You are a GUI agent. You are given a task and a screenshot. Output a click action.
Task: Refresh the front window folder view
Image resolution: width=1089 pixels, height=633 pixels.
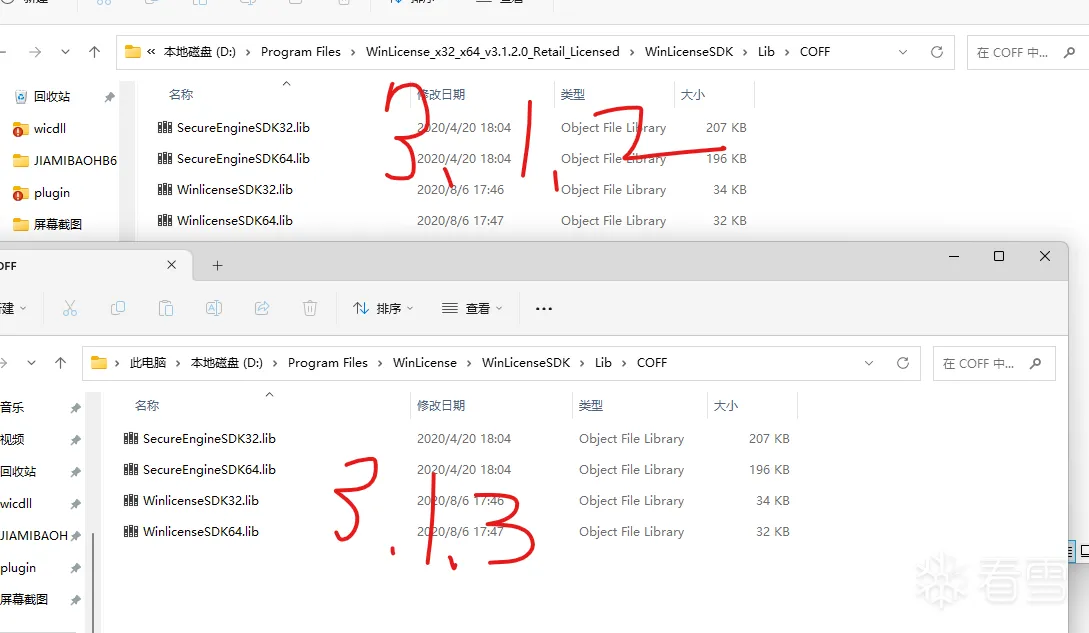(x=903, y=363)
